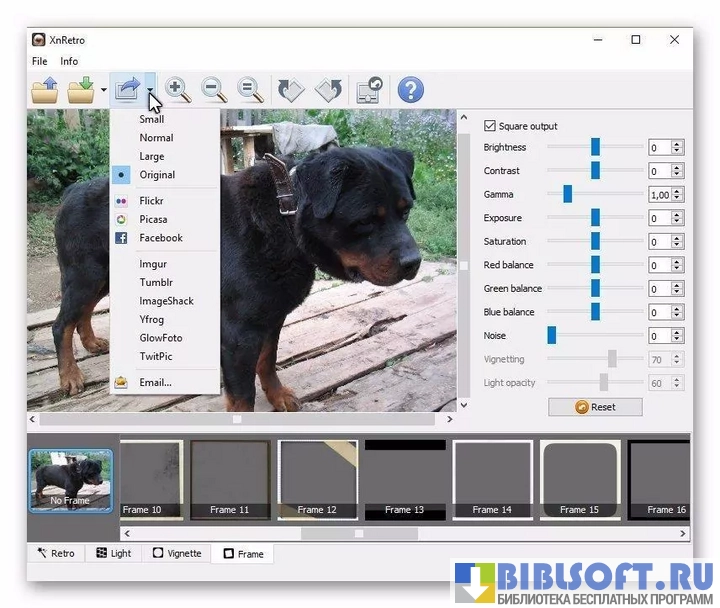Open the dropdown arrow next to Save
The width and height of the screenshot is (720, 608).
tap(103, 91)
